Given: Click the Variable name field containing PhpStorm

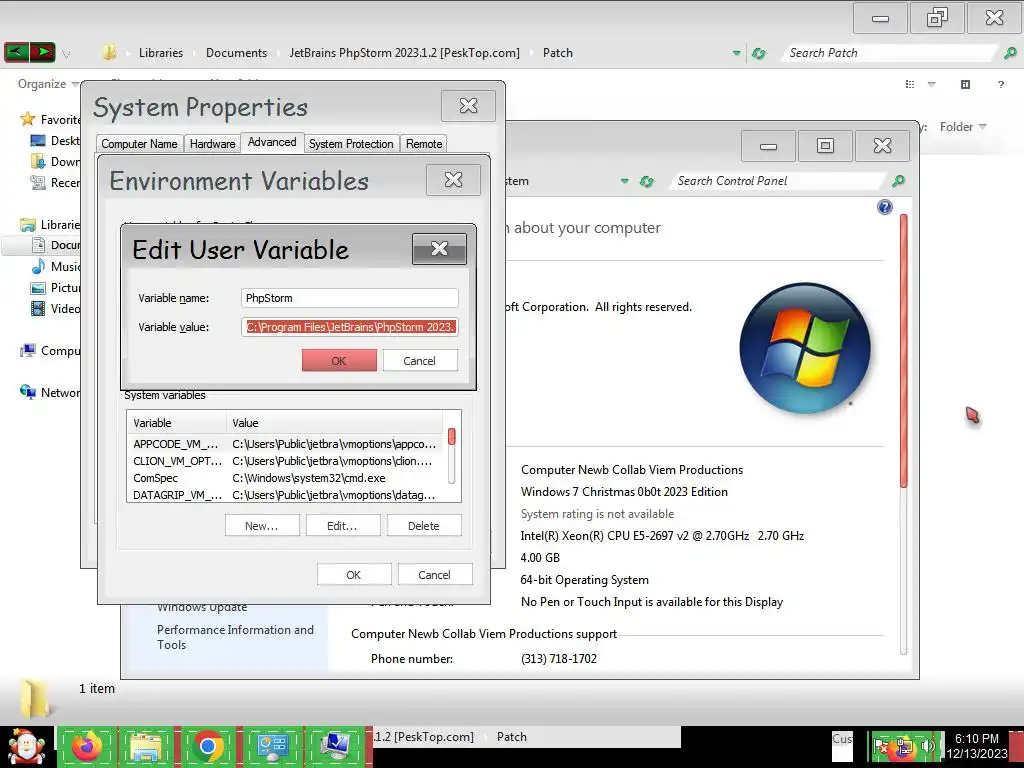Looking at the screenshot, I should [x=349, y=298].
